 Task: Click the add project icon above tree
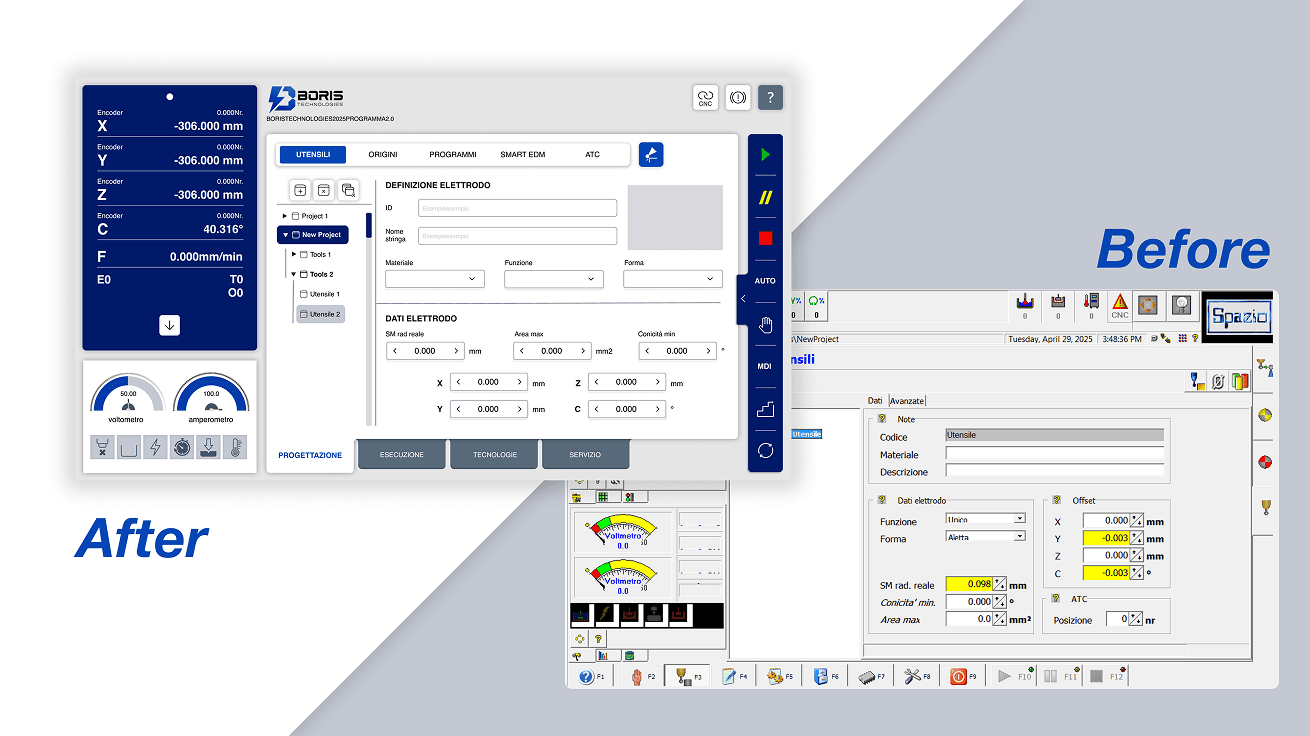299,190
